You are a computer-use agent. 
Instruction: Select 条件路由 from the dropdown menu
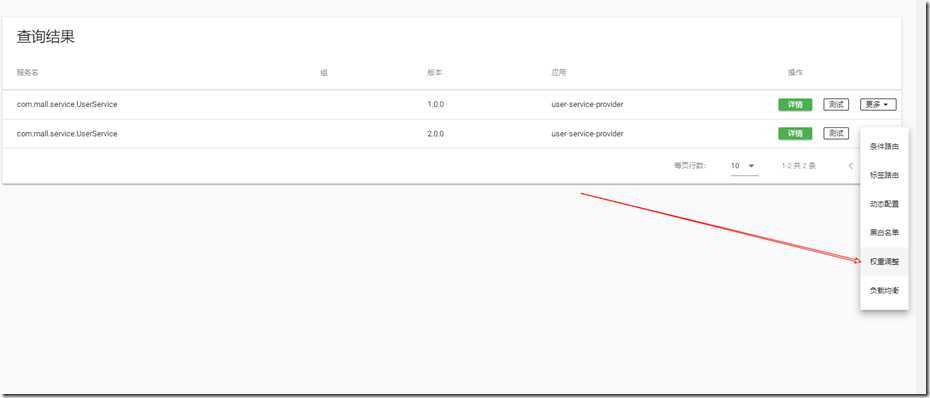click(884, 147)
